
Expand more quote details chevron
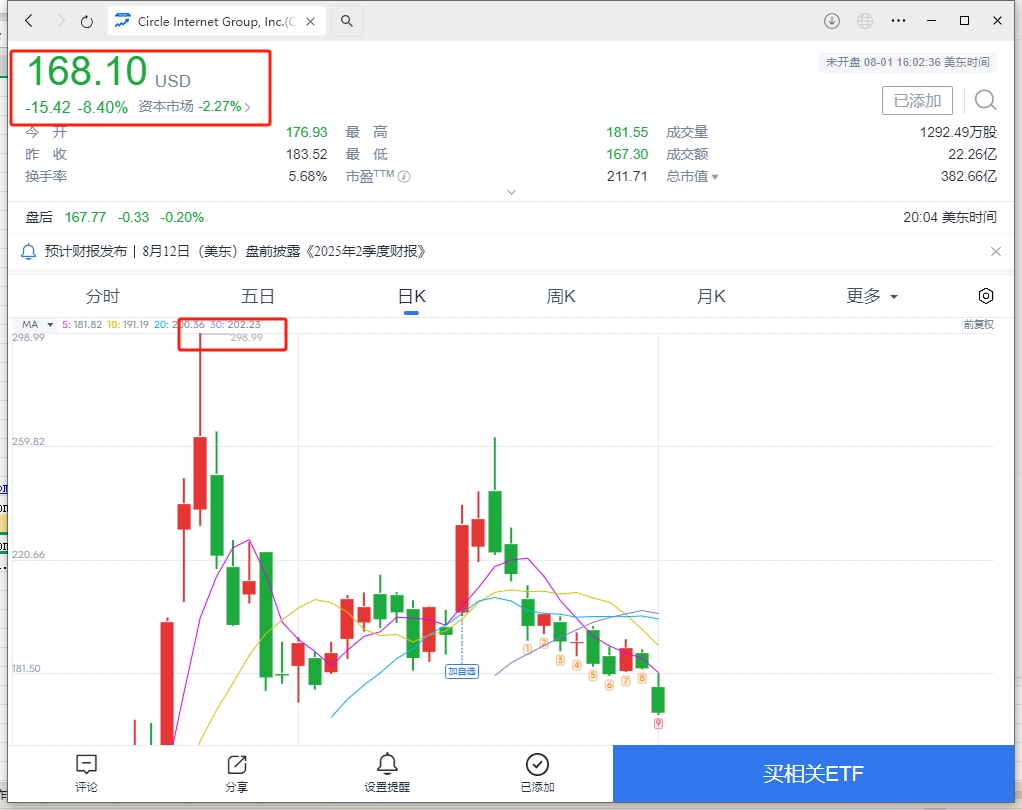[x=512, y=192]
